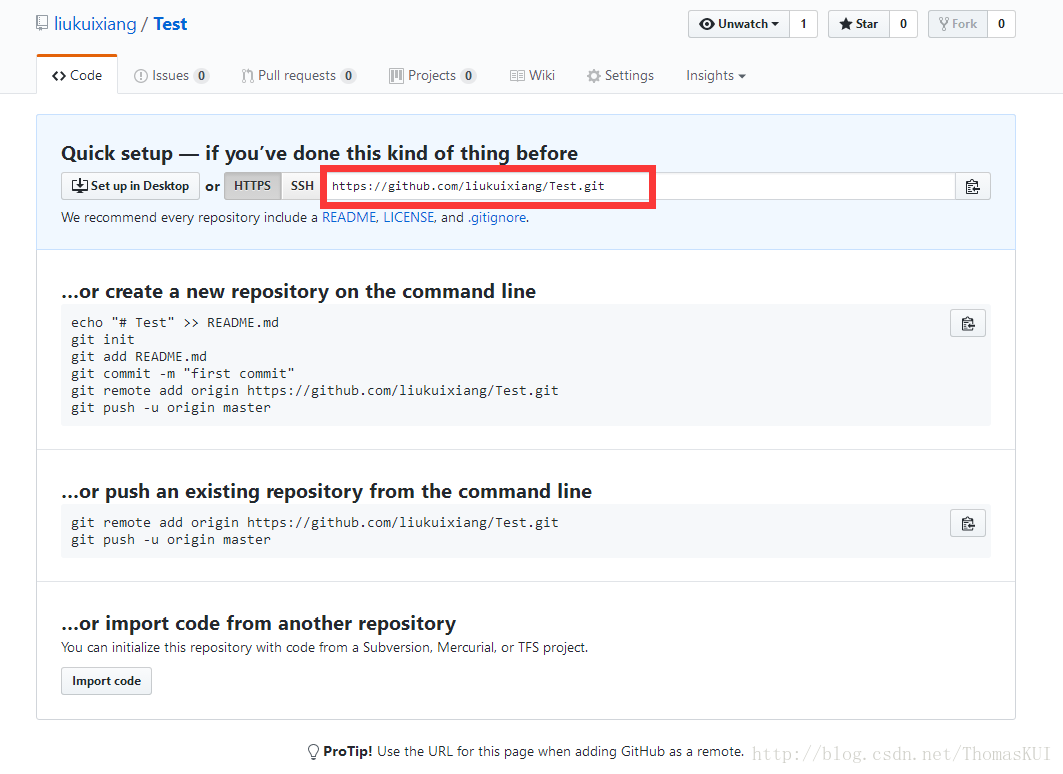
Task: Select the SSH protocol toggle
Action: click(x=302, y=186)
